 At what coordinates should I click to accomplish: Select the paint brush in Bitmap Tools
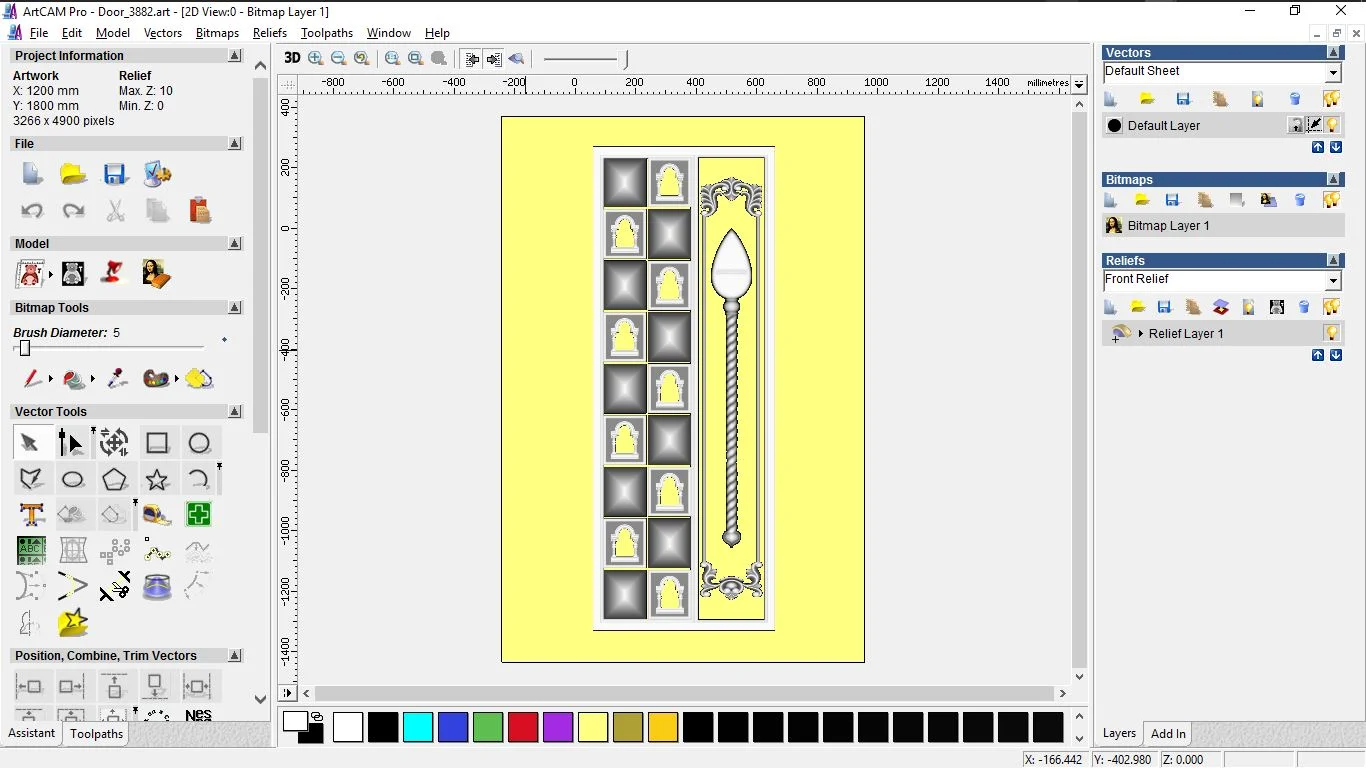[x=32, y=379]
